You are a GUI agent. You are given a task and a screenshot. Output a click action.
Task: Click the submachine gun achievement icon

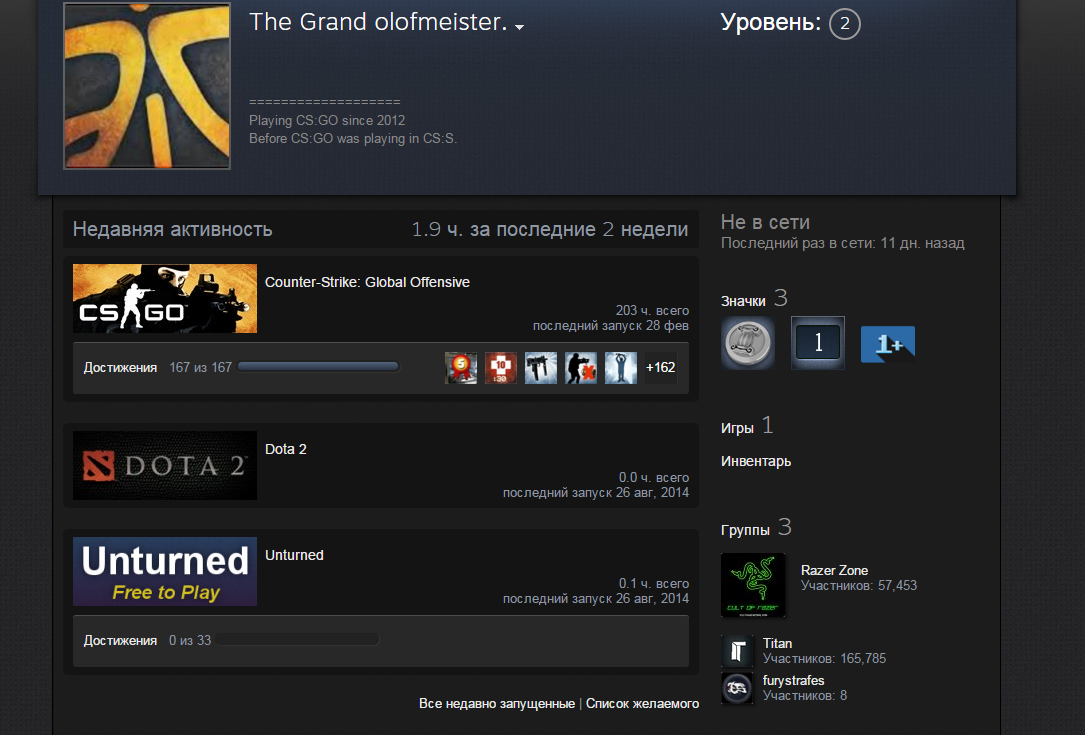(540, 368)
